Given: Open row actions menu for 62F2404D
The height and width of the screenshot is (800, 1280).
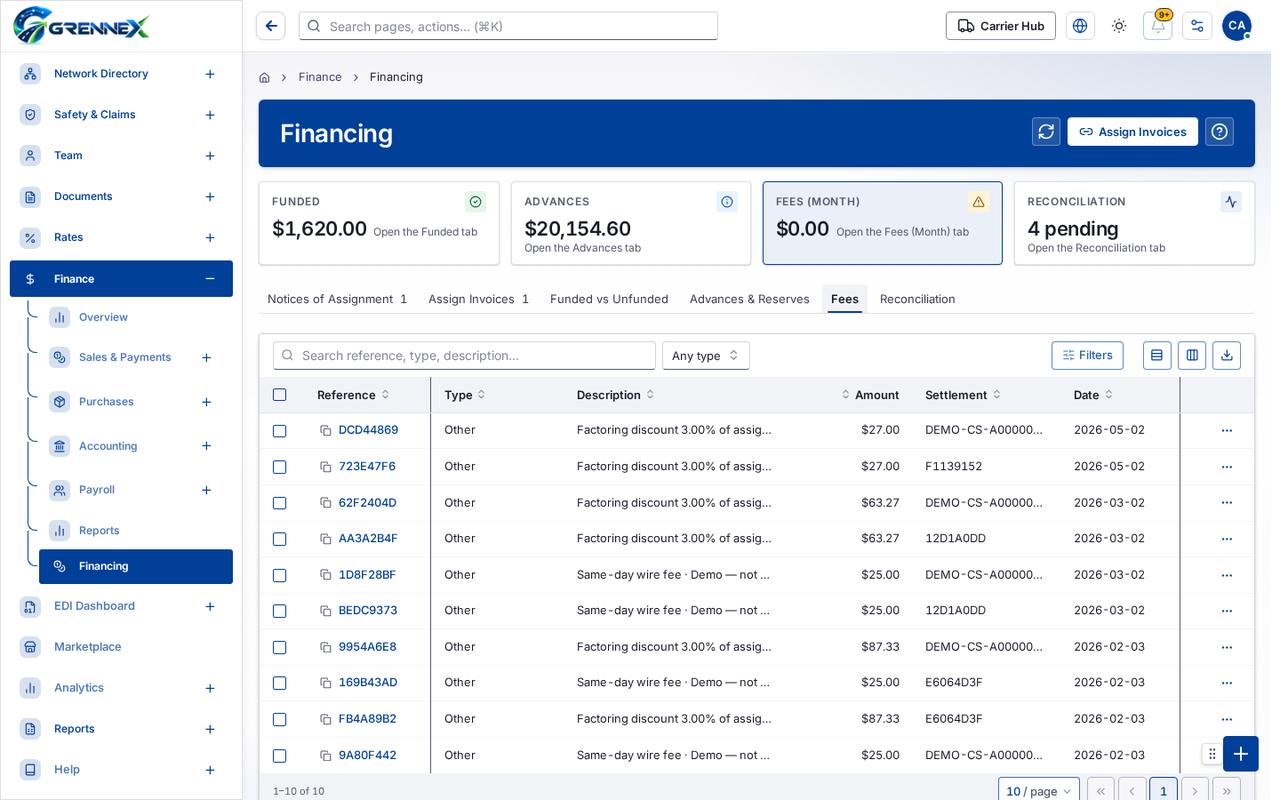Looking at the screenshot, I should tap(1227, 503).
